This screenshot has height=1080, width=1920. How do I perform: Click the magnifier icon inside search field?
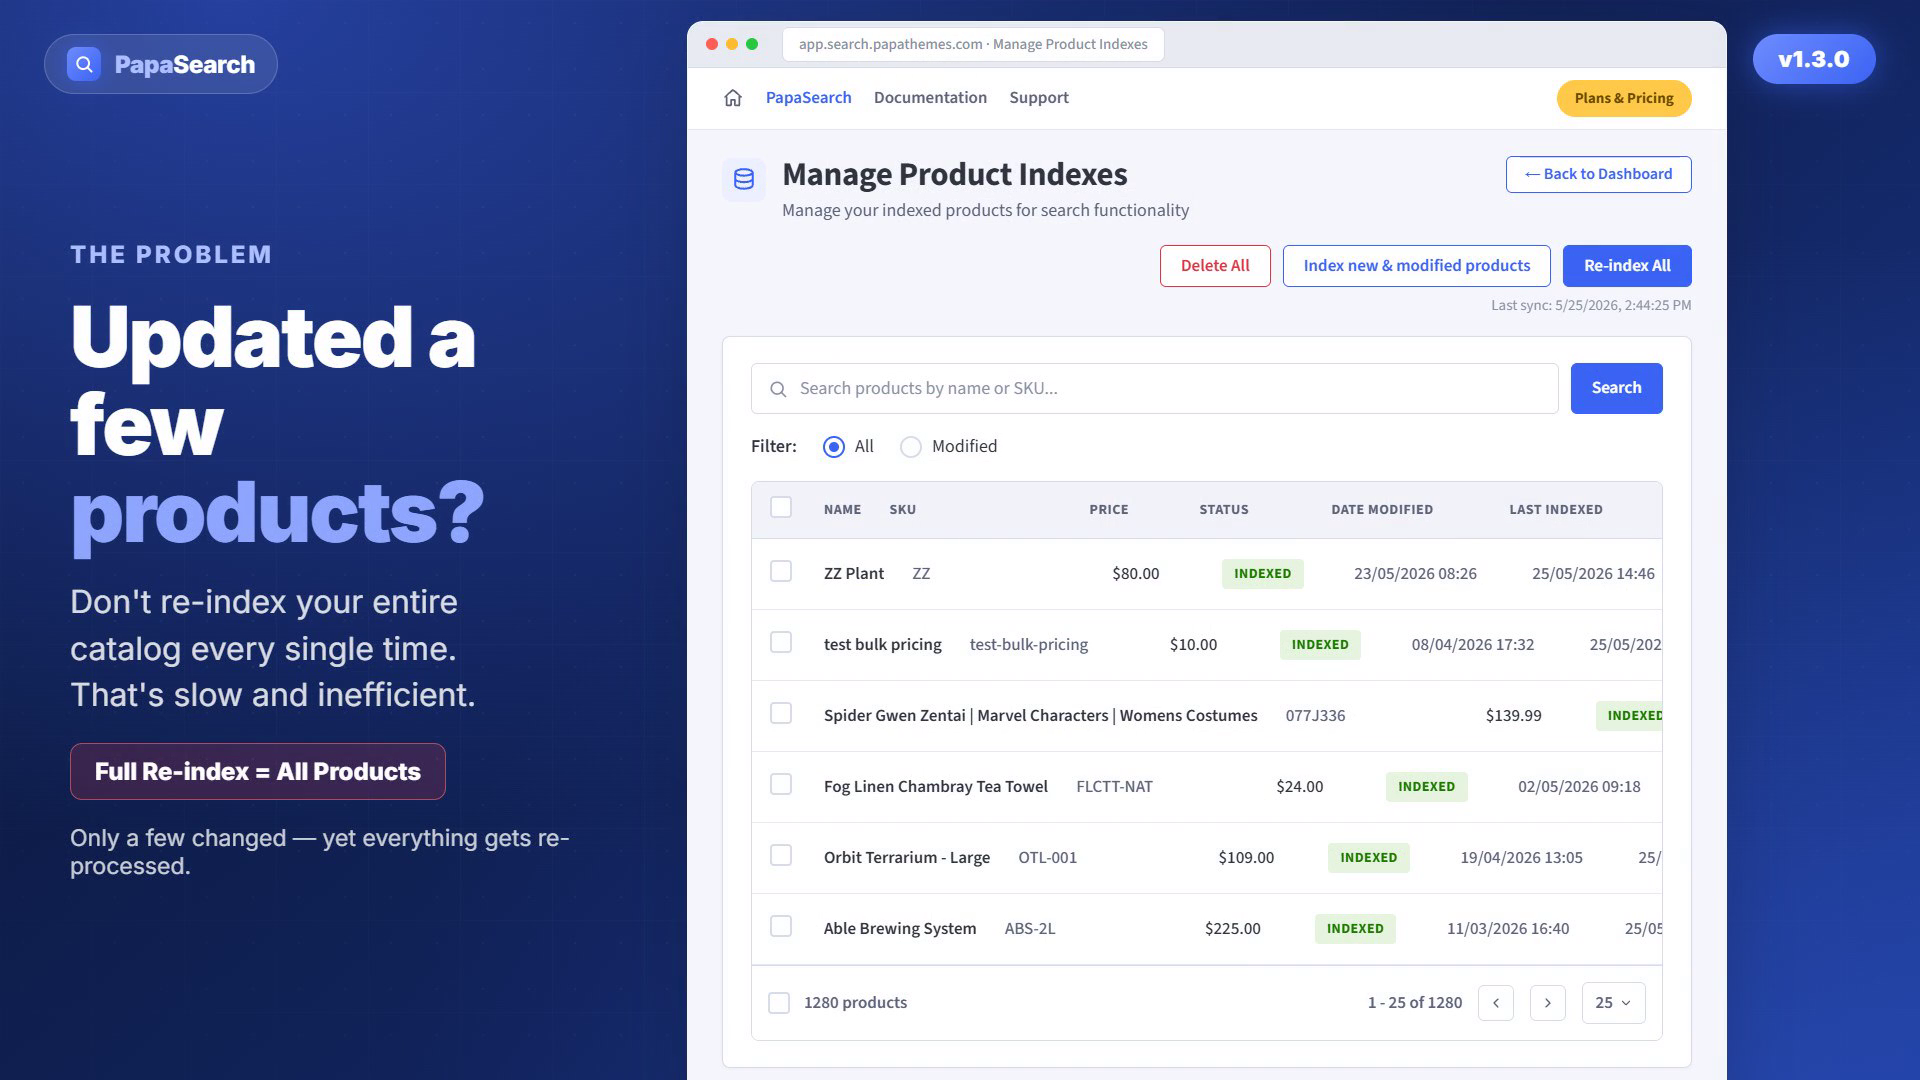778,389
